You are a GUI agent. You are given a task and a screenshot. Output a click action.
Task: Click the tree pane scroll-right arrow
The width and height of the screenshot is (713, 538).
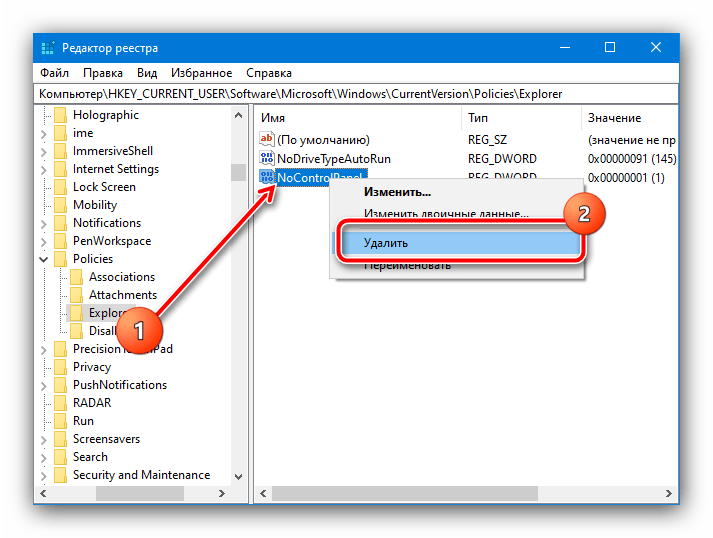[222, 493]
